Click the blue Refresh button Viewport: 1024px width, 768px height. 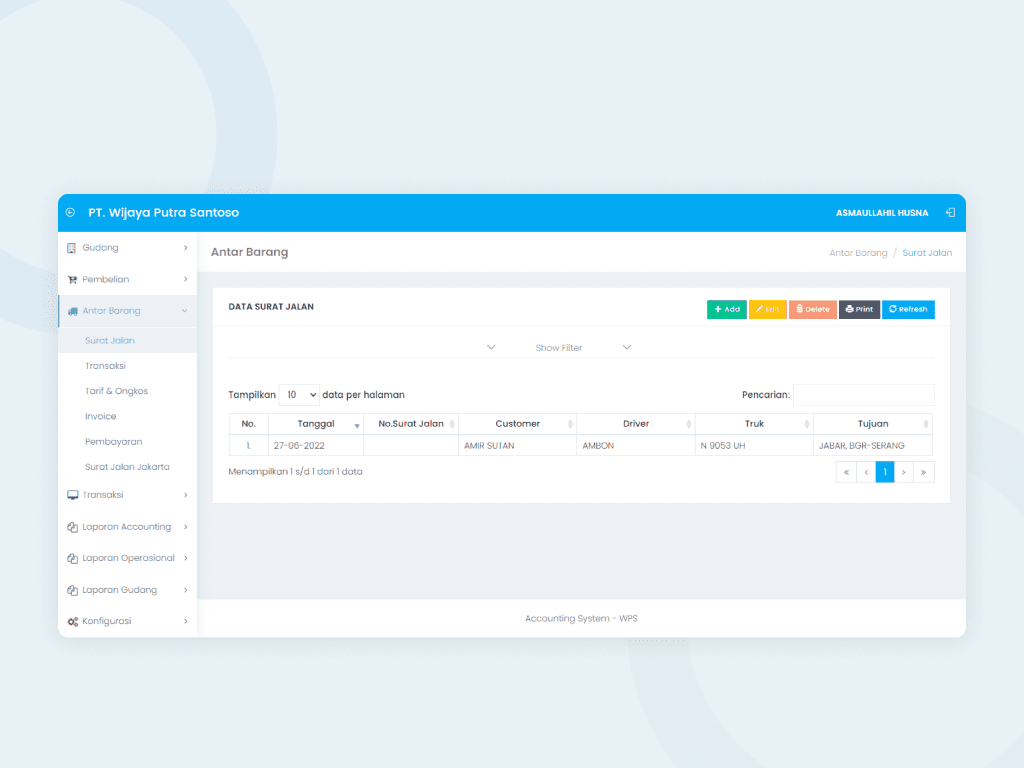908,310
